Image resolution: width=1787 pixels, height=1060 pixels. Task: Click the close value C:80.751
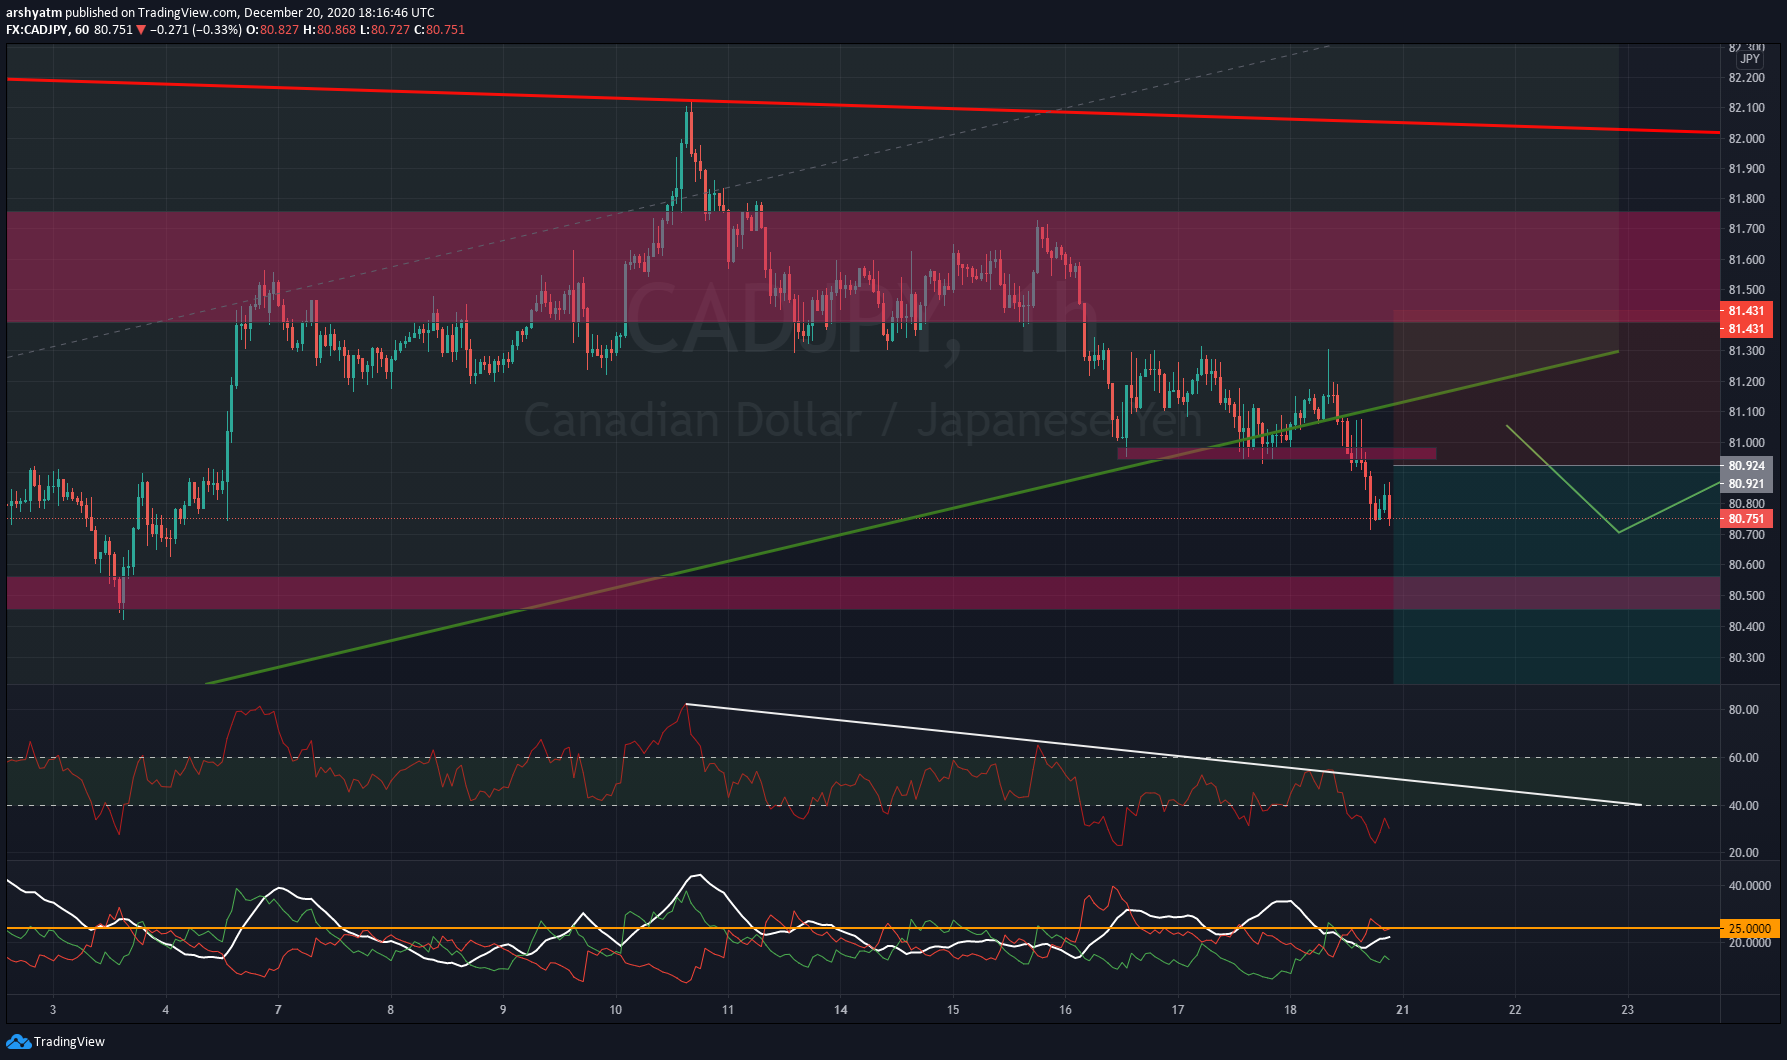pos(440,30)
